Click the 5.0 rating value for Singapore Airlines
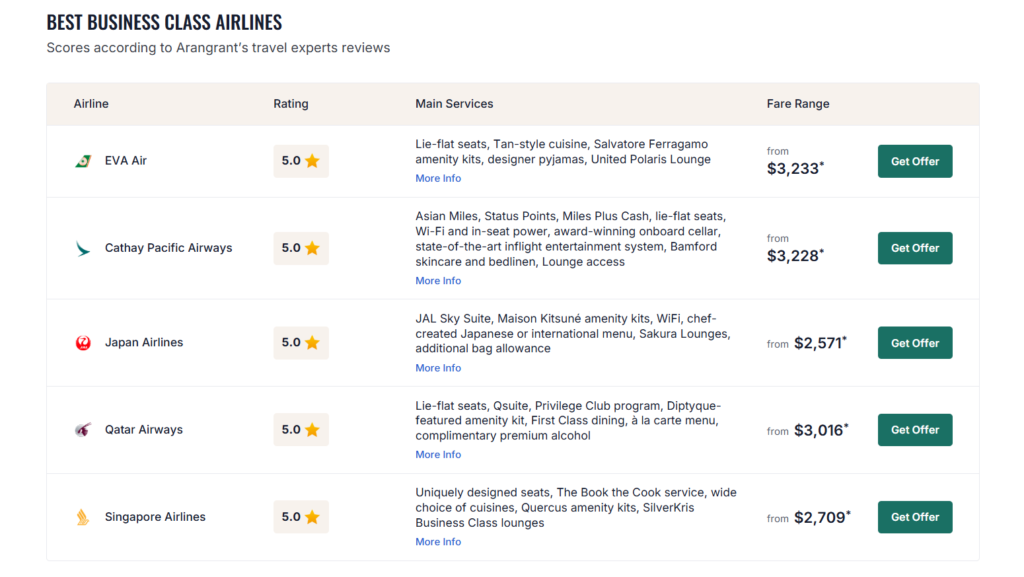Viewport: 1024px width, 577px height. (x=291, y=517)
